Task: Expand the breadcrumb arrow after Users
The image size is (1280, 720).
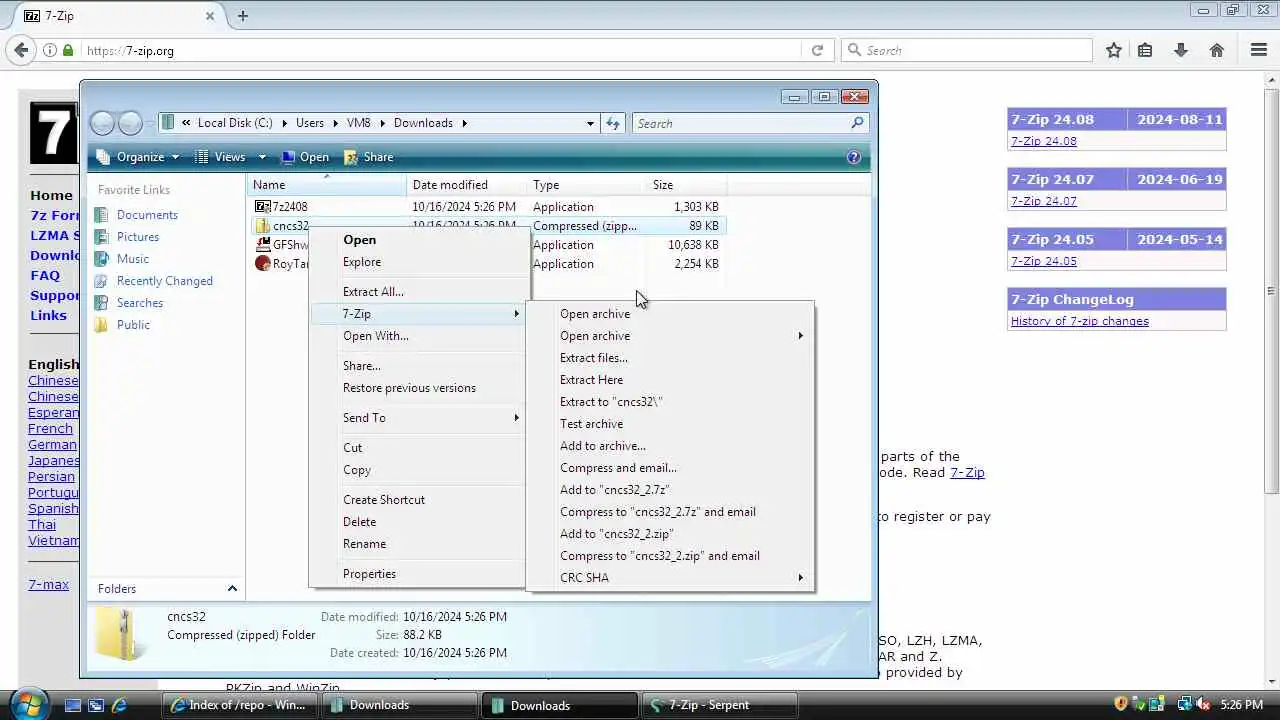Action: pos(335,123)
